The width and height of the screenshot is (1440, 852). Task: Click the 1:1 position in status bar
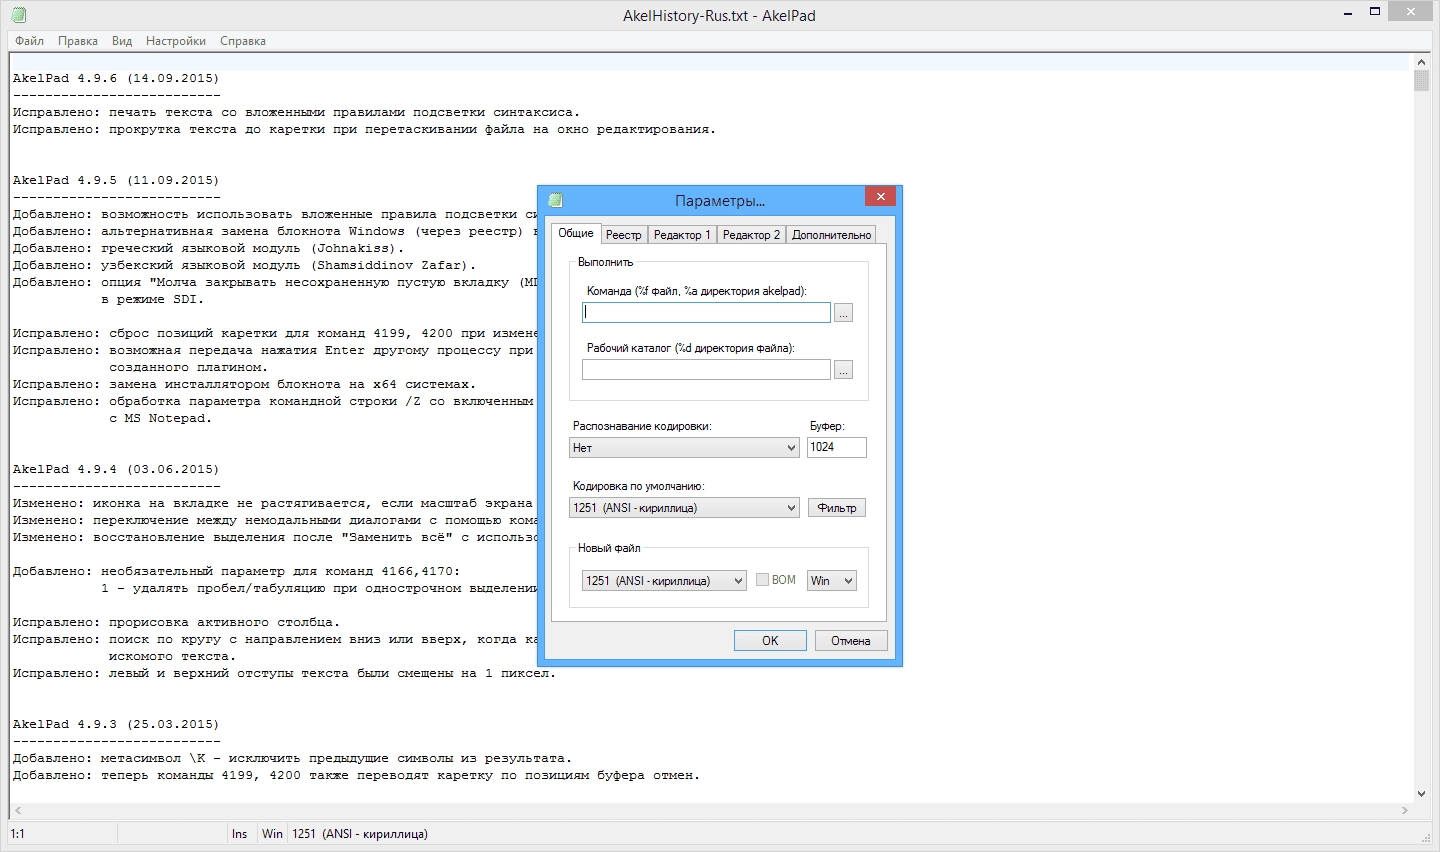pos(18,834)
